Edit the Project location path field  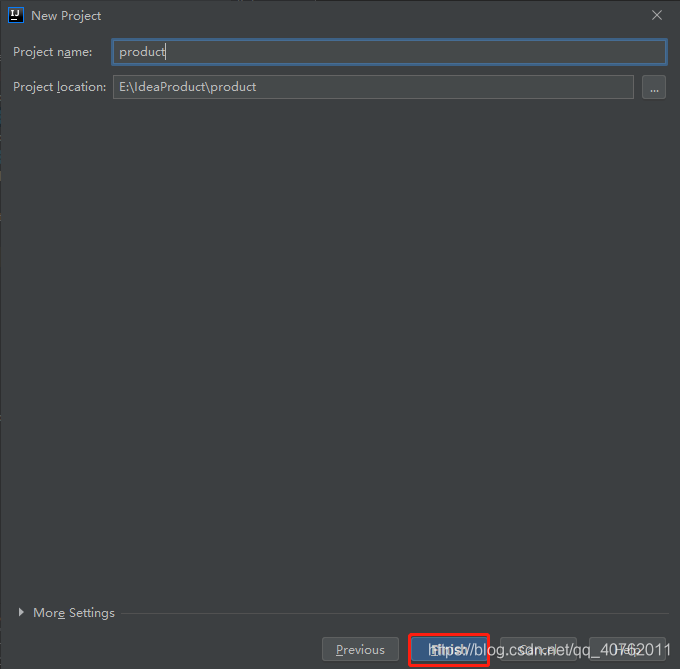[373, 87]
